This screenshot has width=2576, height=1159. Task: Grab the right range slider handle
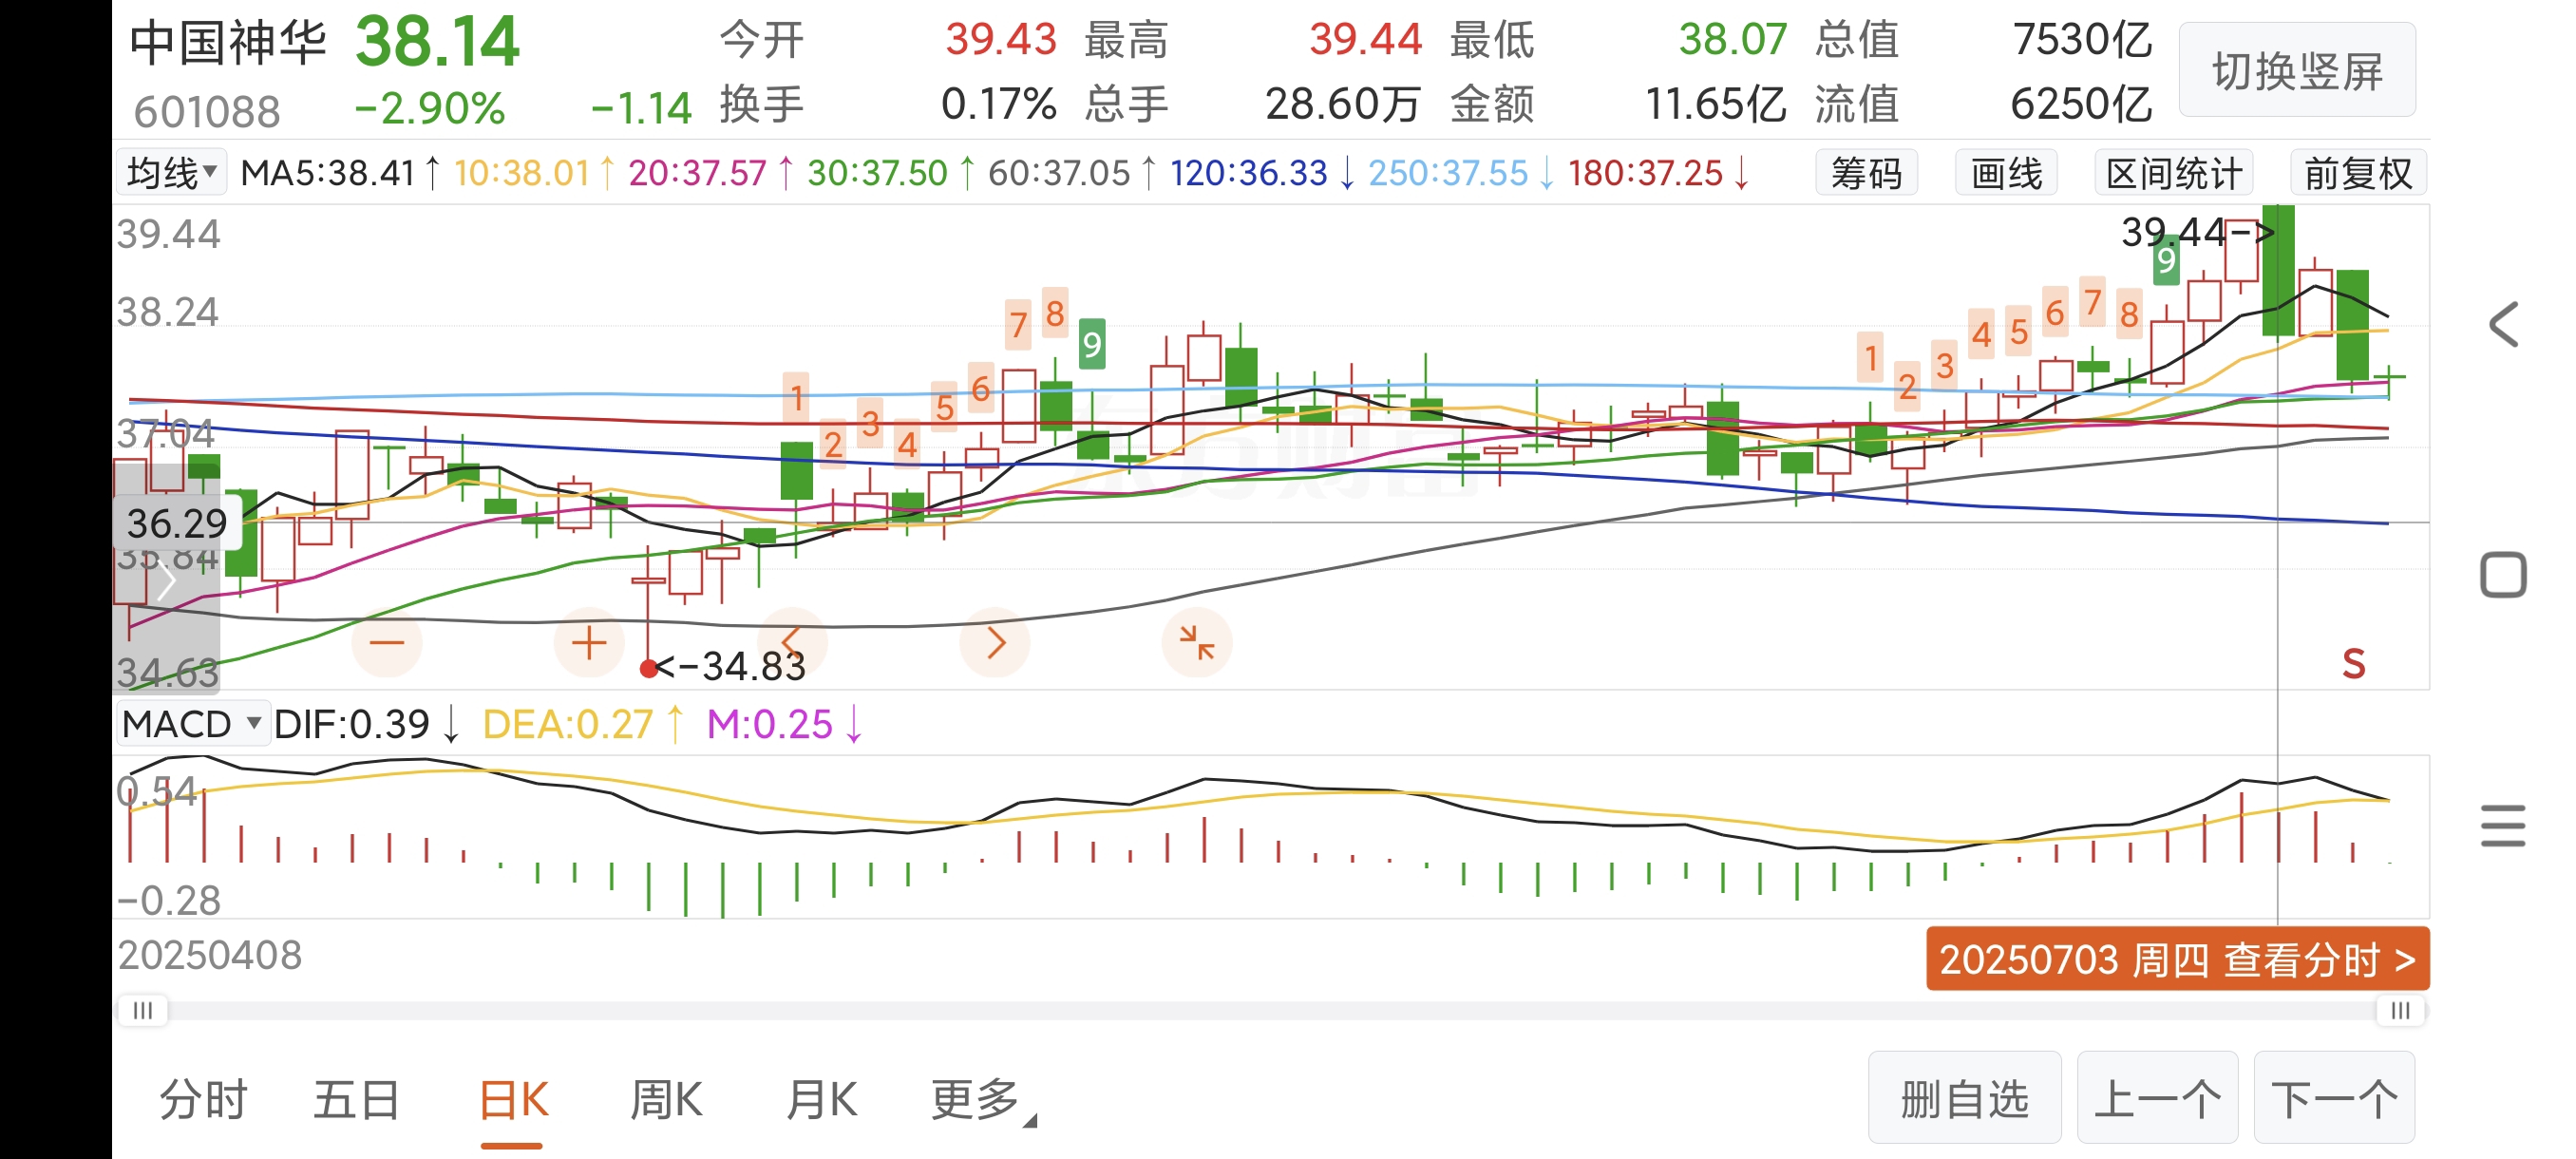2401,1010
